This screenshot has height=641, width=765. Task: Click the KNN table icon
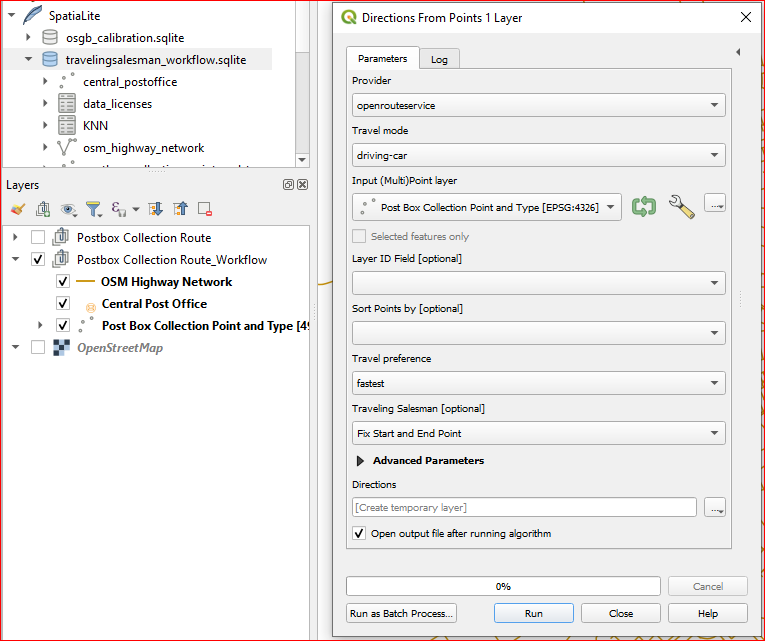click(67, 125)
